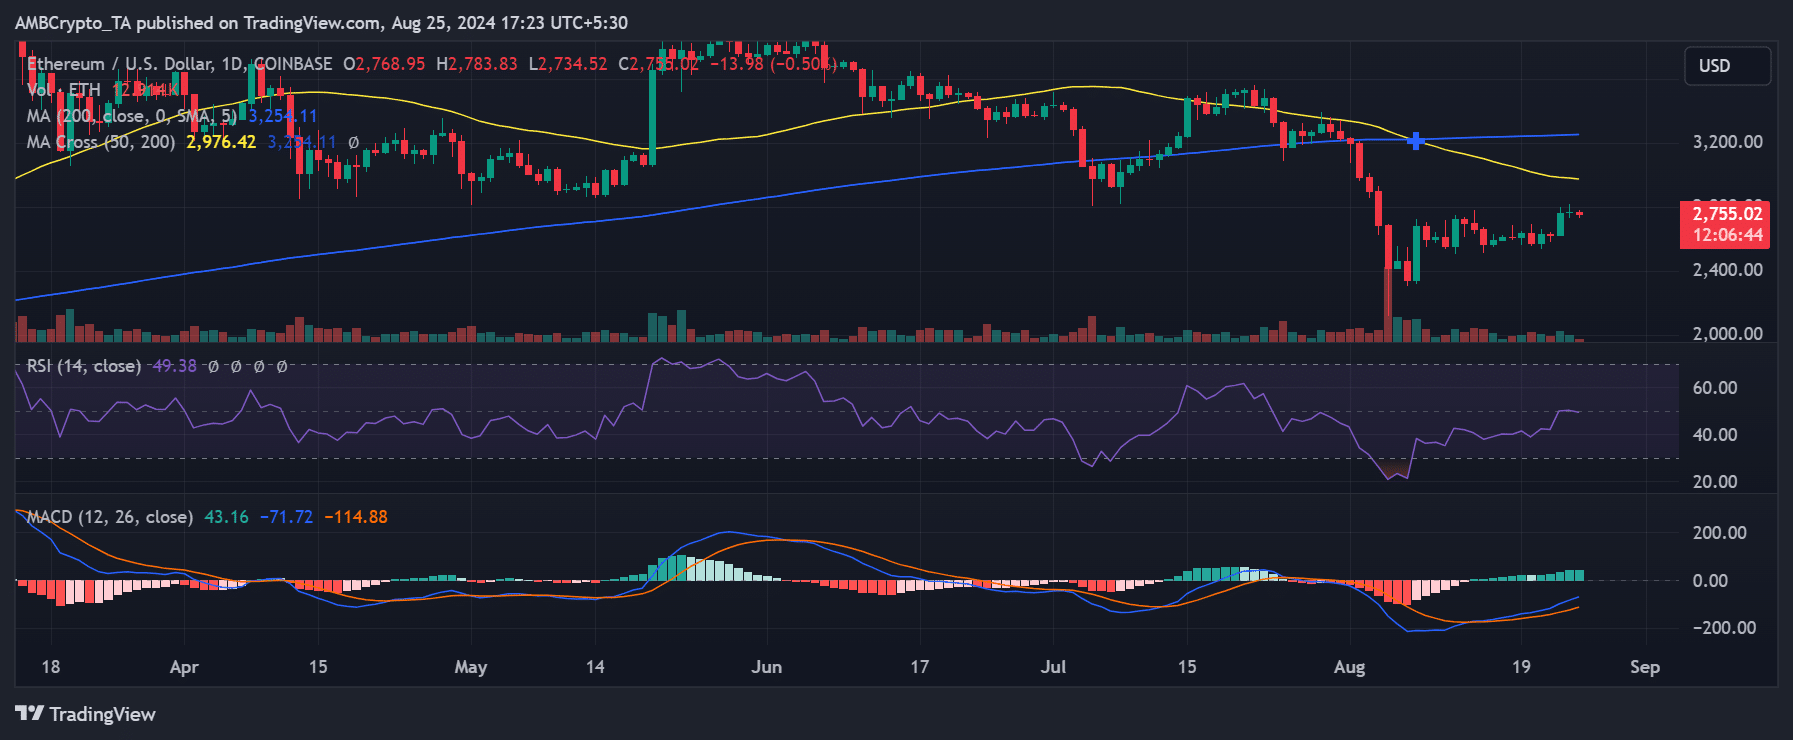Click the 200.00 MACD axis label
Viewport: 1793px width, 740px height.
1719,533
